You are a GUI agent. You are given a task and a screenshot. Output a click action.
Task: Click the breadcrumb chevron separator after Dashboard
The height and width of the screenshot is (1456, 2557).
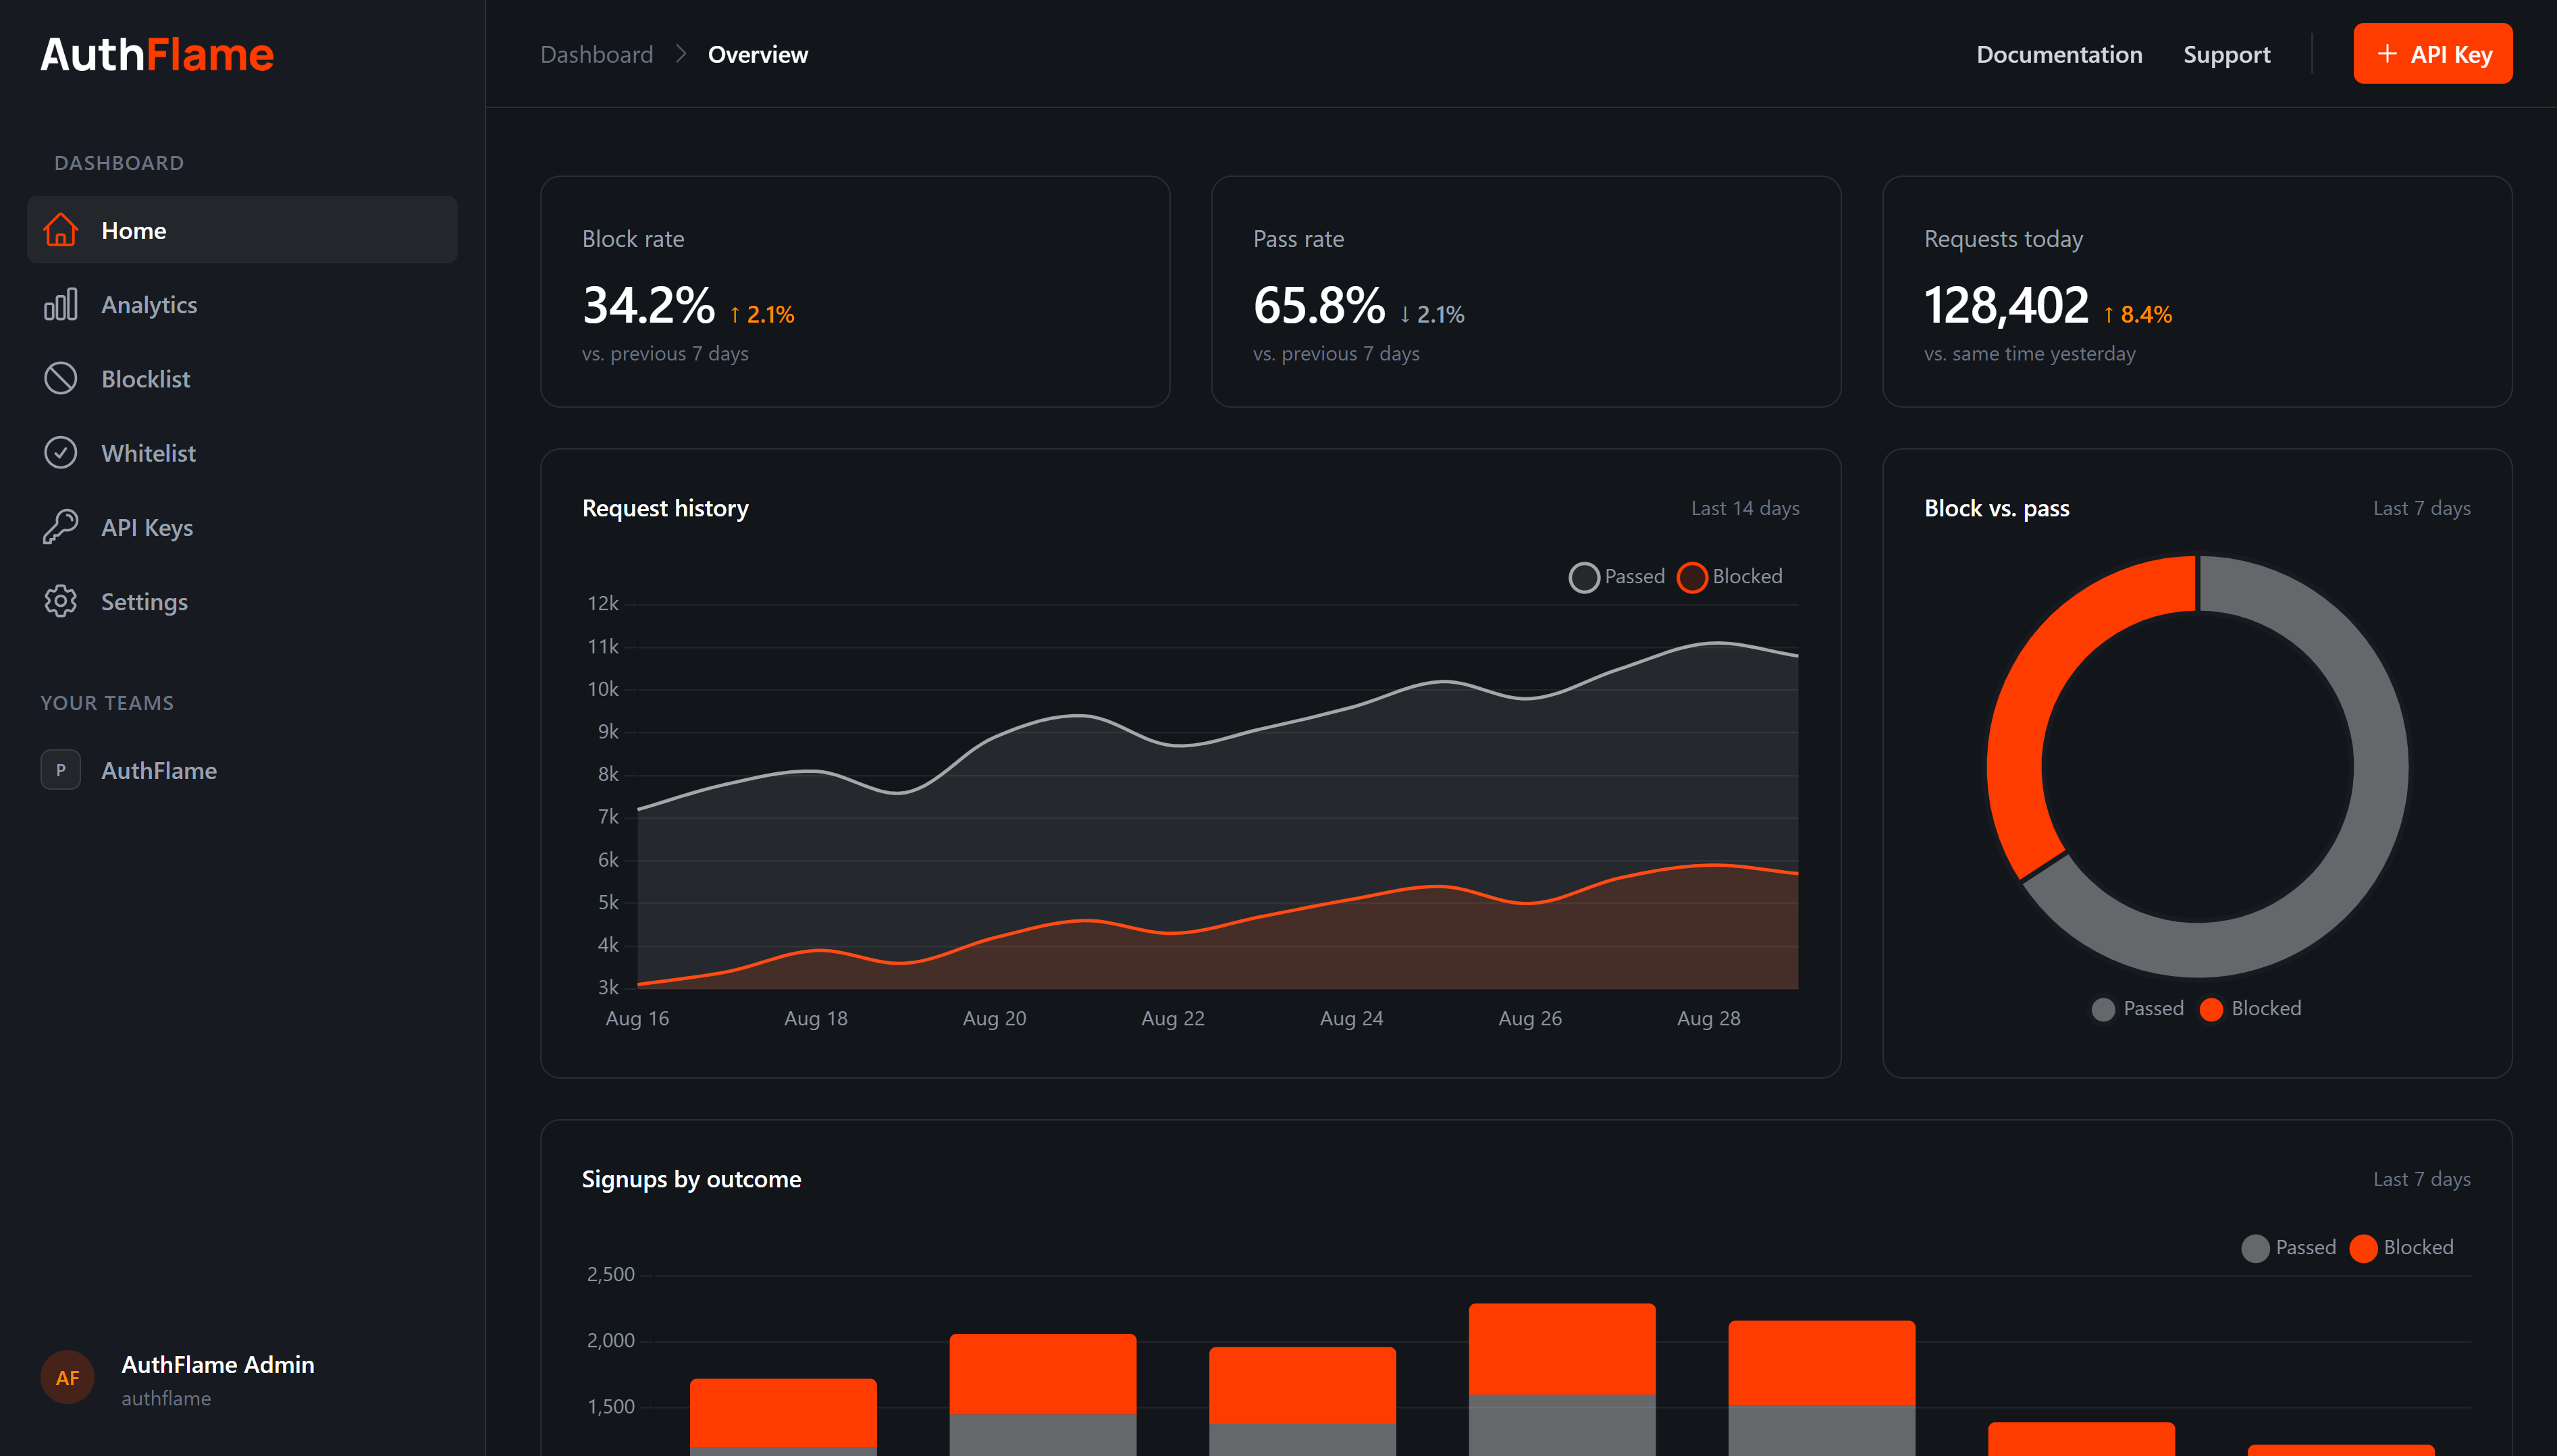click(681, 54)
